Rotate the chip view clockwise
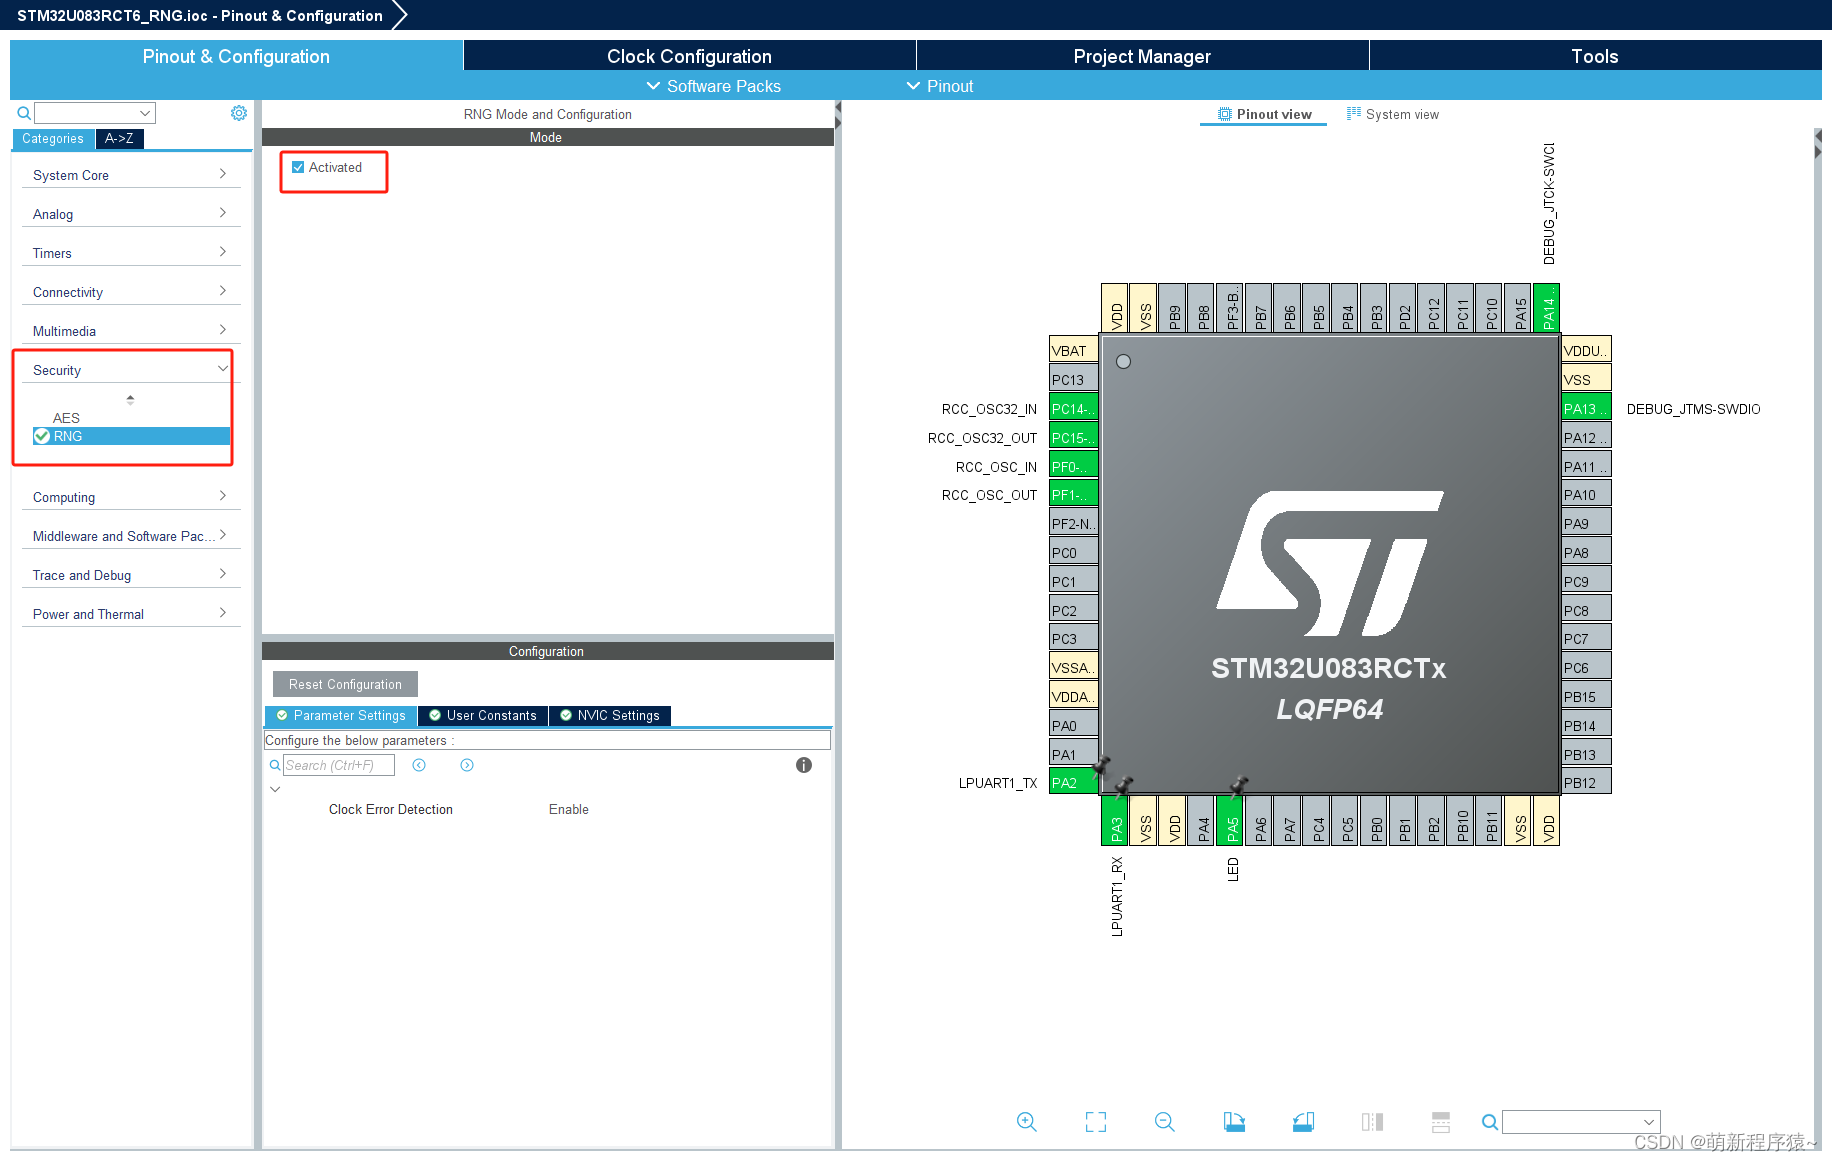Screen dimensions: 1832x1161 coord(1234,1122)
